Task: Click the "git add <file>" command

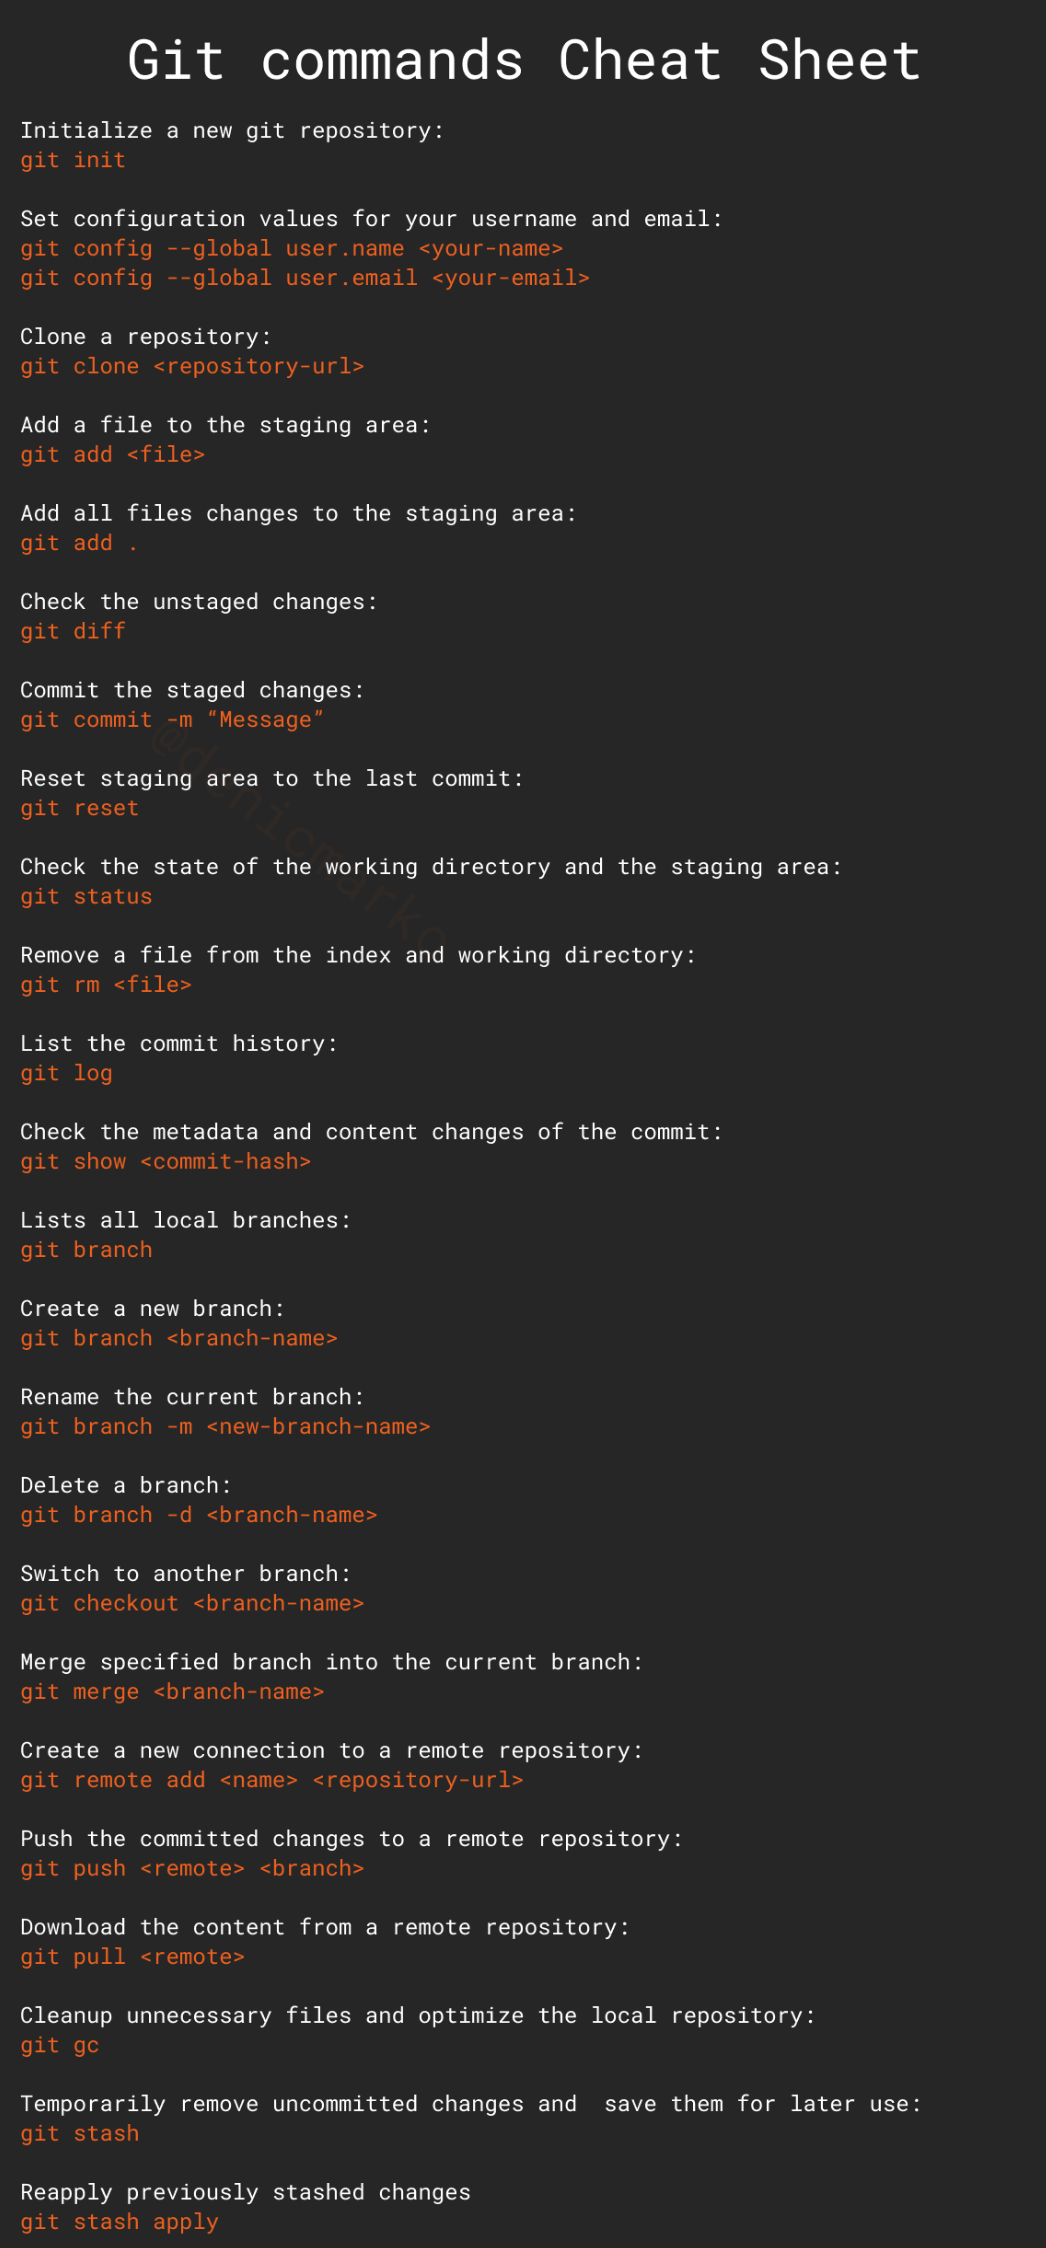Action: point(113,455)
